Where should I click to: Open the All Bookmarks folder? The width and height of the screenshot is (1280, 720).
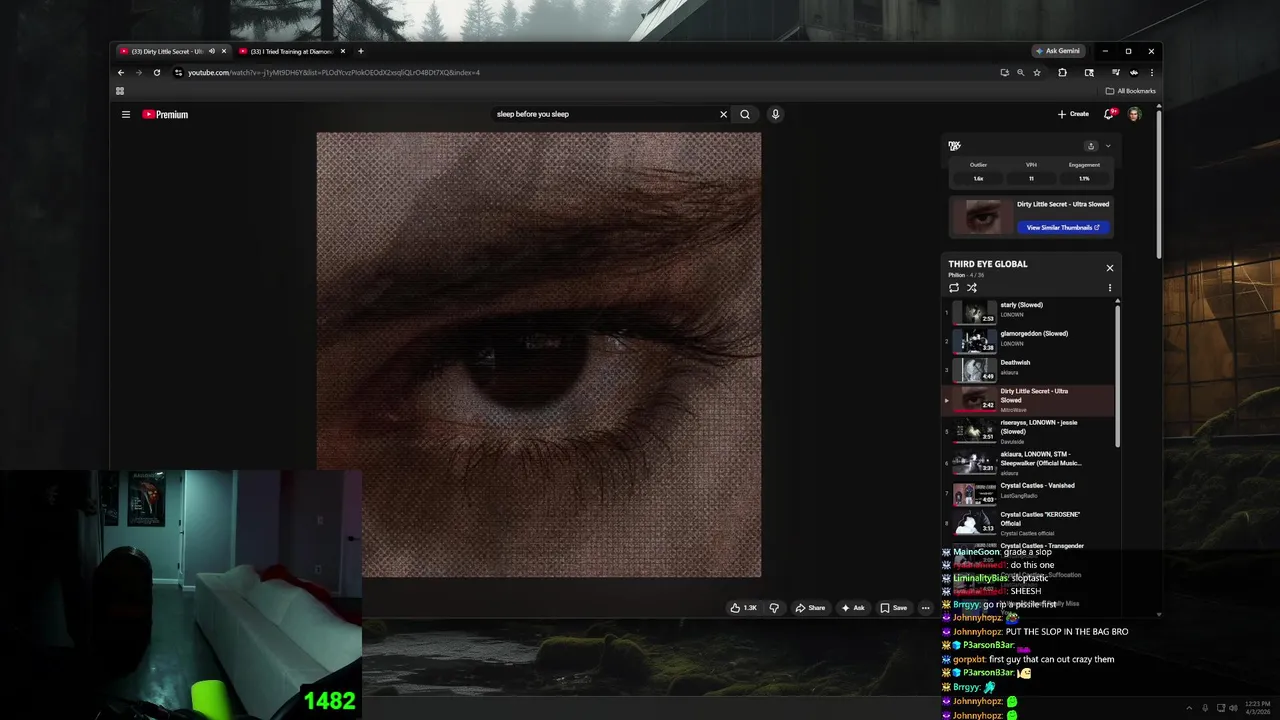pyautogui.click(x=1131, y=91)
